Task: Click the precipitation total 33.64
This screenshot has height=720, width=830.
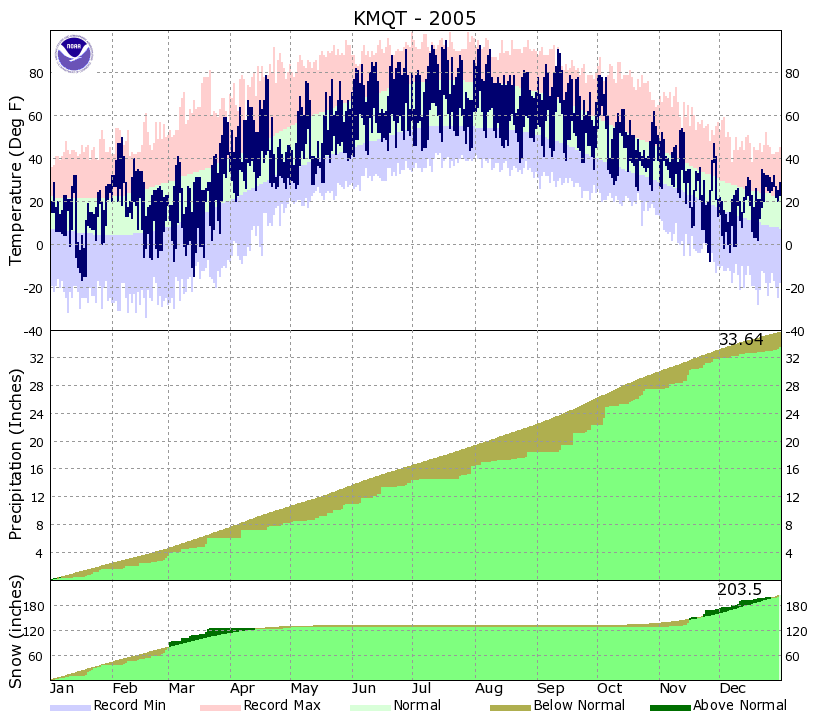Action: [741, 339]
